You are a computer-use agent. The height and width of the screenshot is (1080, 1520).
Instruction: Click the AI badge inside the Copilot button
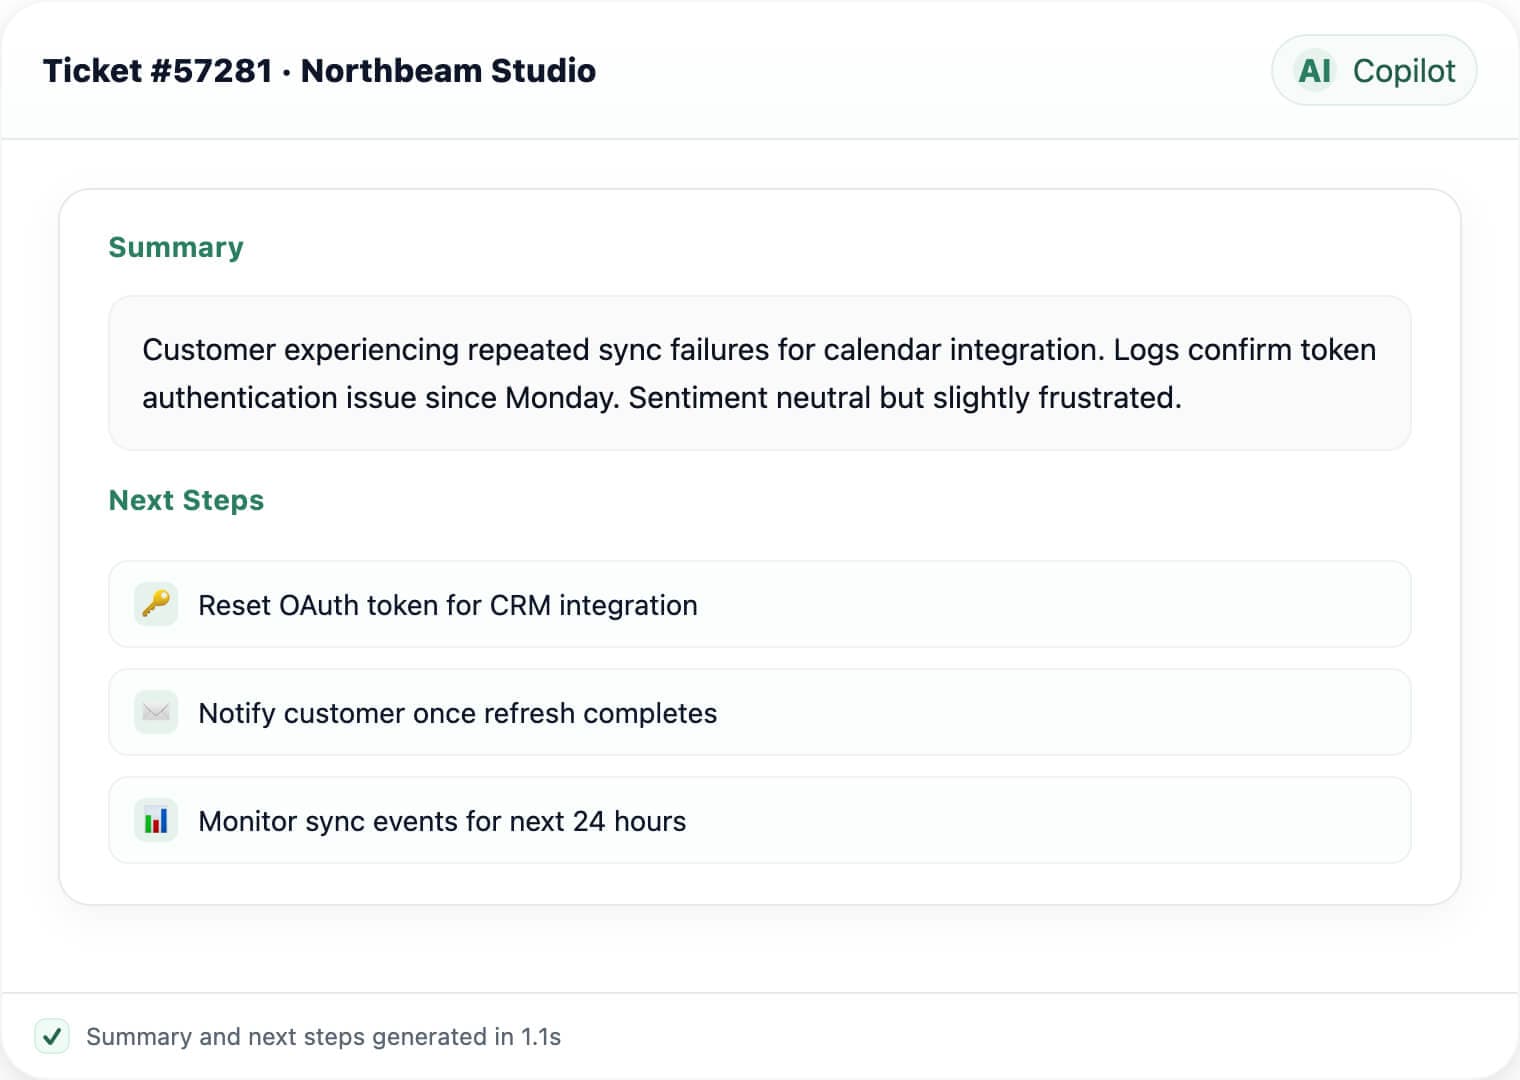point(1315,70)
